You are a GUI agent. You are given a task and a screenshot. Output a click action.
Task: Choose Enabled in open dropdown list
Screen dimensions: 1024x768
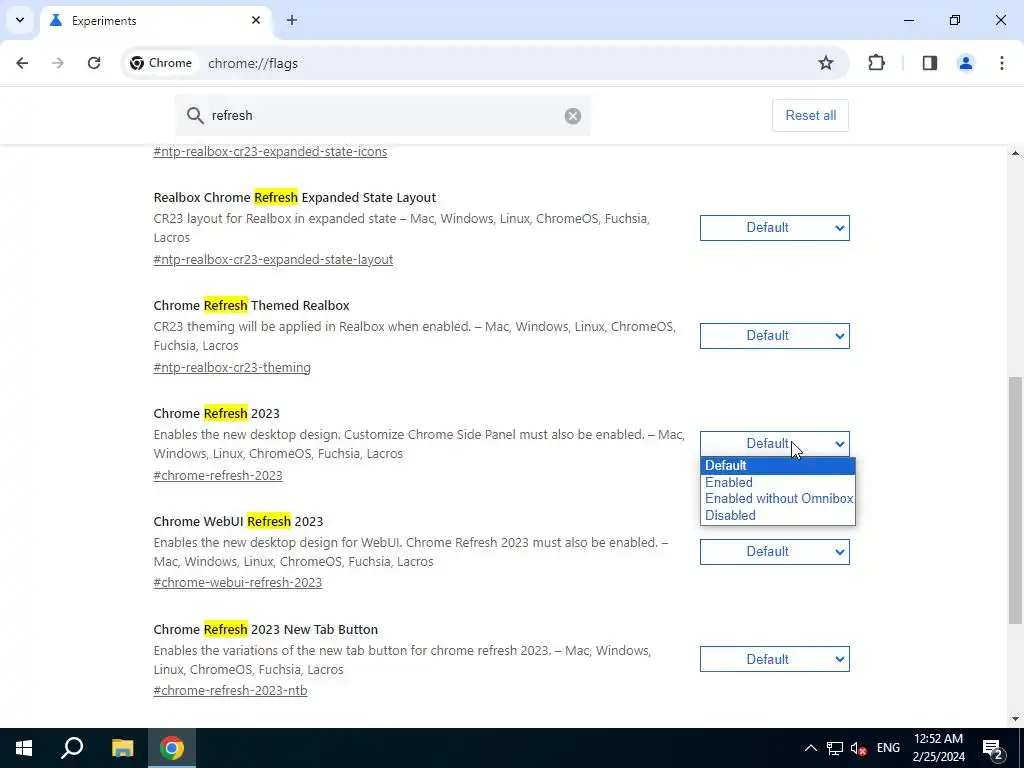pos(777,483)
